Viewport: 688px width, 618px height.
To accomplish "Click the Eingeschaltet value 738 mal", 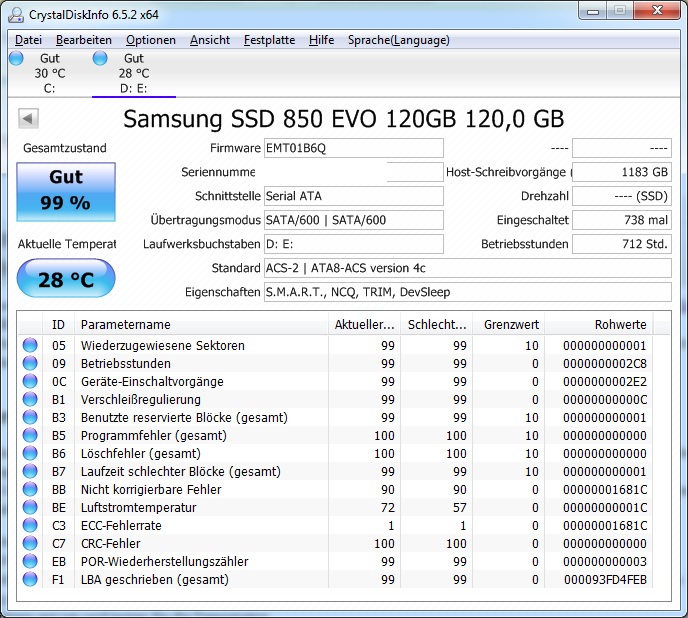I will pyautogui.click(x=622, y=220).
